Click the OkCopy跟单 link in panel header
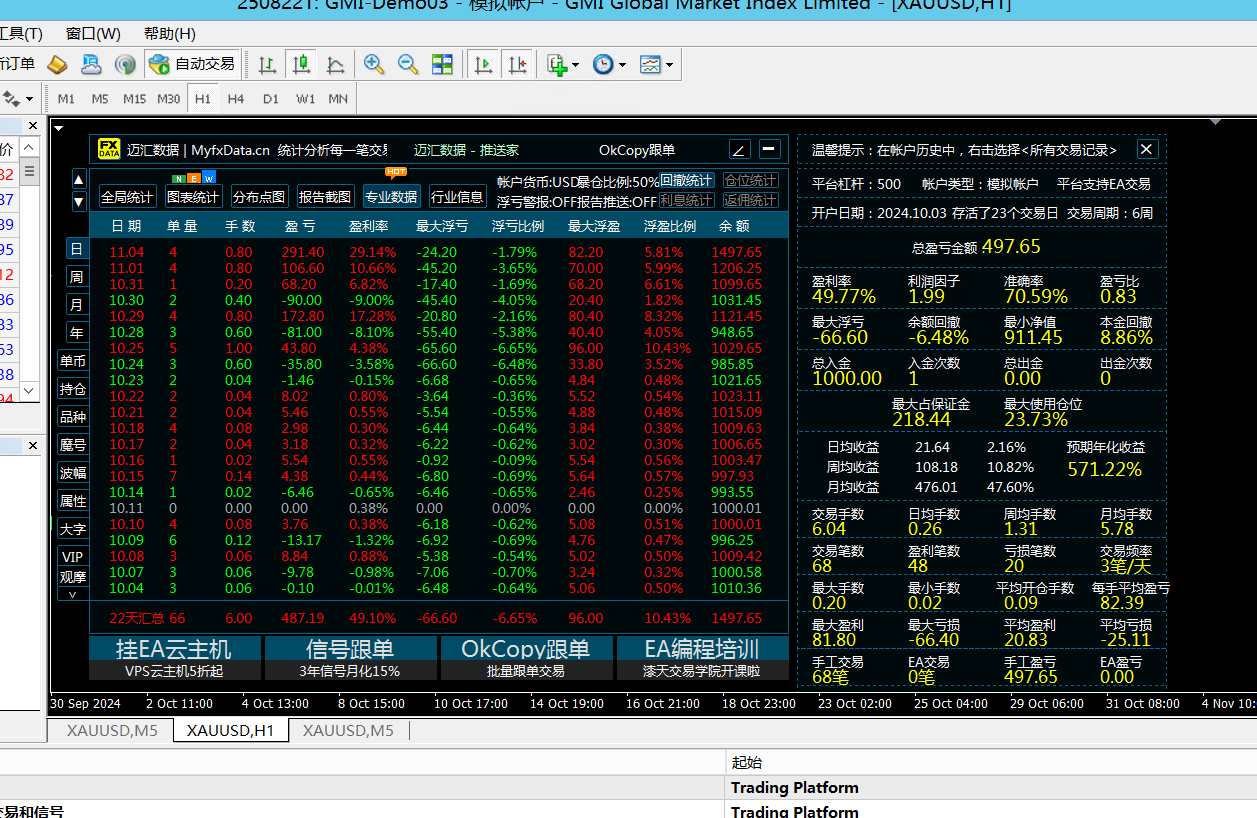Viewport: 1257px width, 818px height. pos(637,150)
